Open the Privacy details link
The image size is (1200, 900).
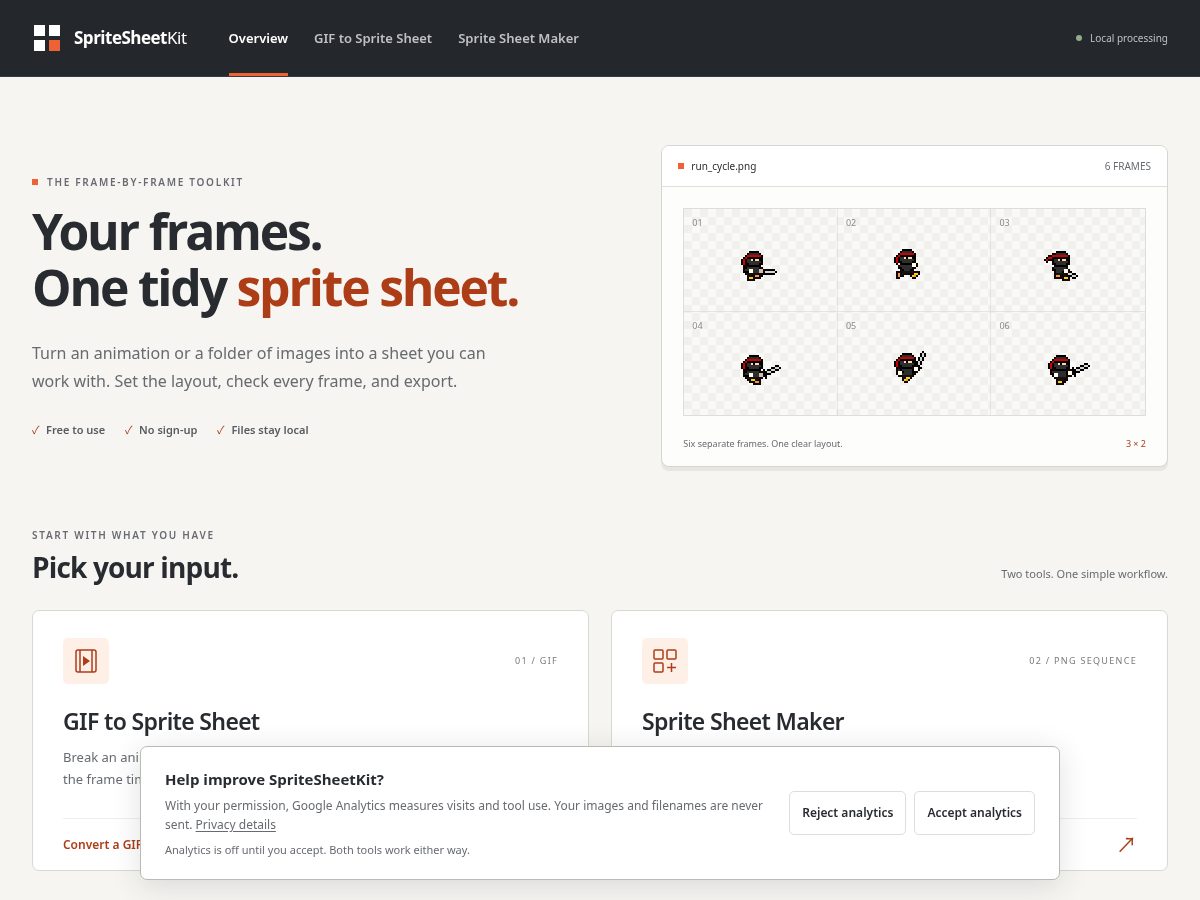236,825
